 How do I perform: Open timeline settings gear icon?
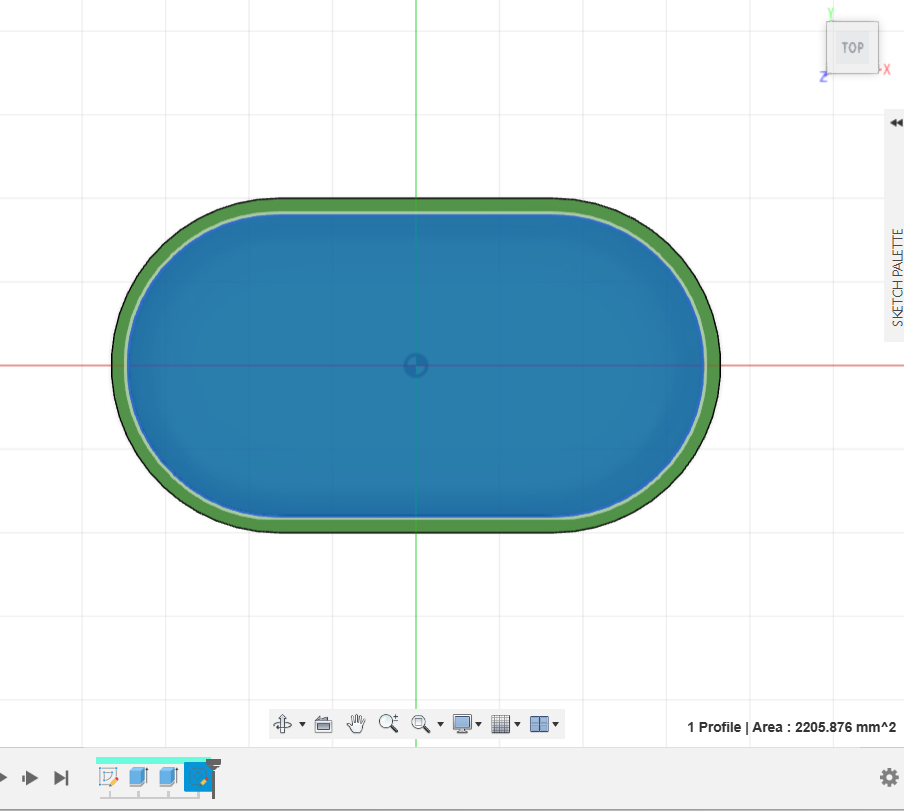(888, 777)
